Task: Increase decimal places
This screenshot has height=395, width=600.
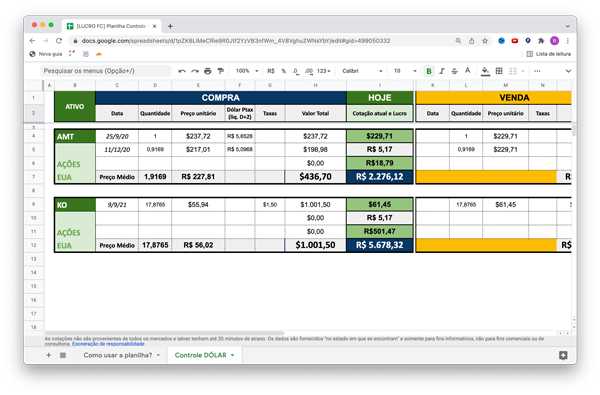Action: 309,71
